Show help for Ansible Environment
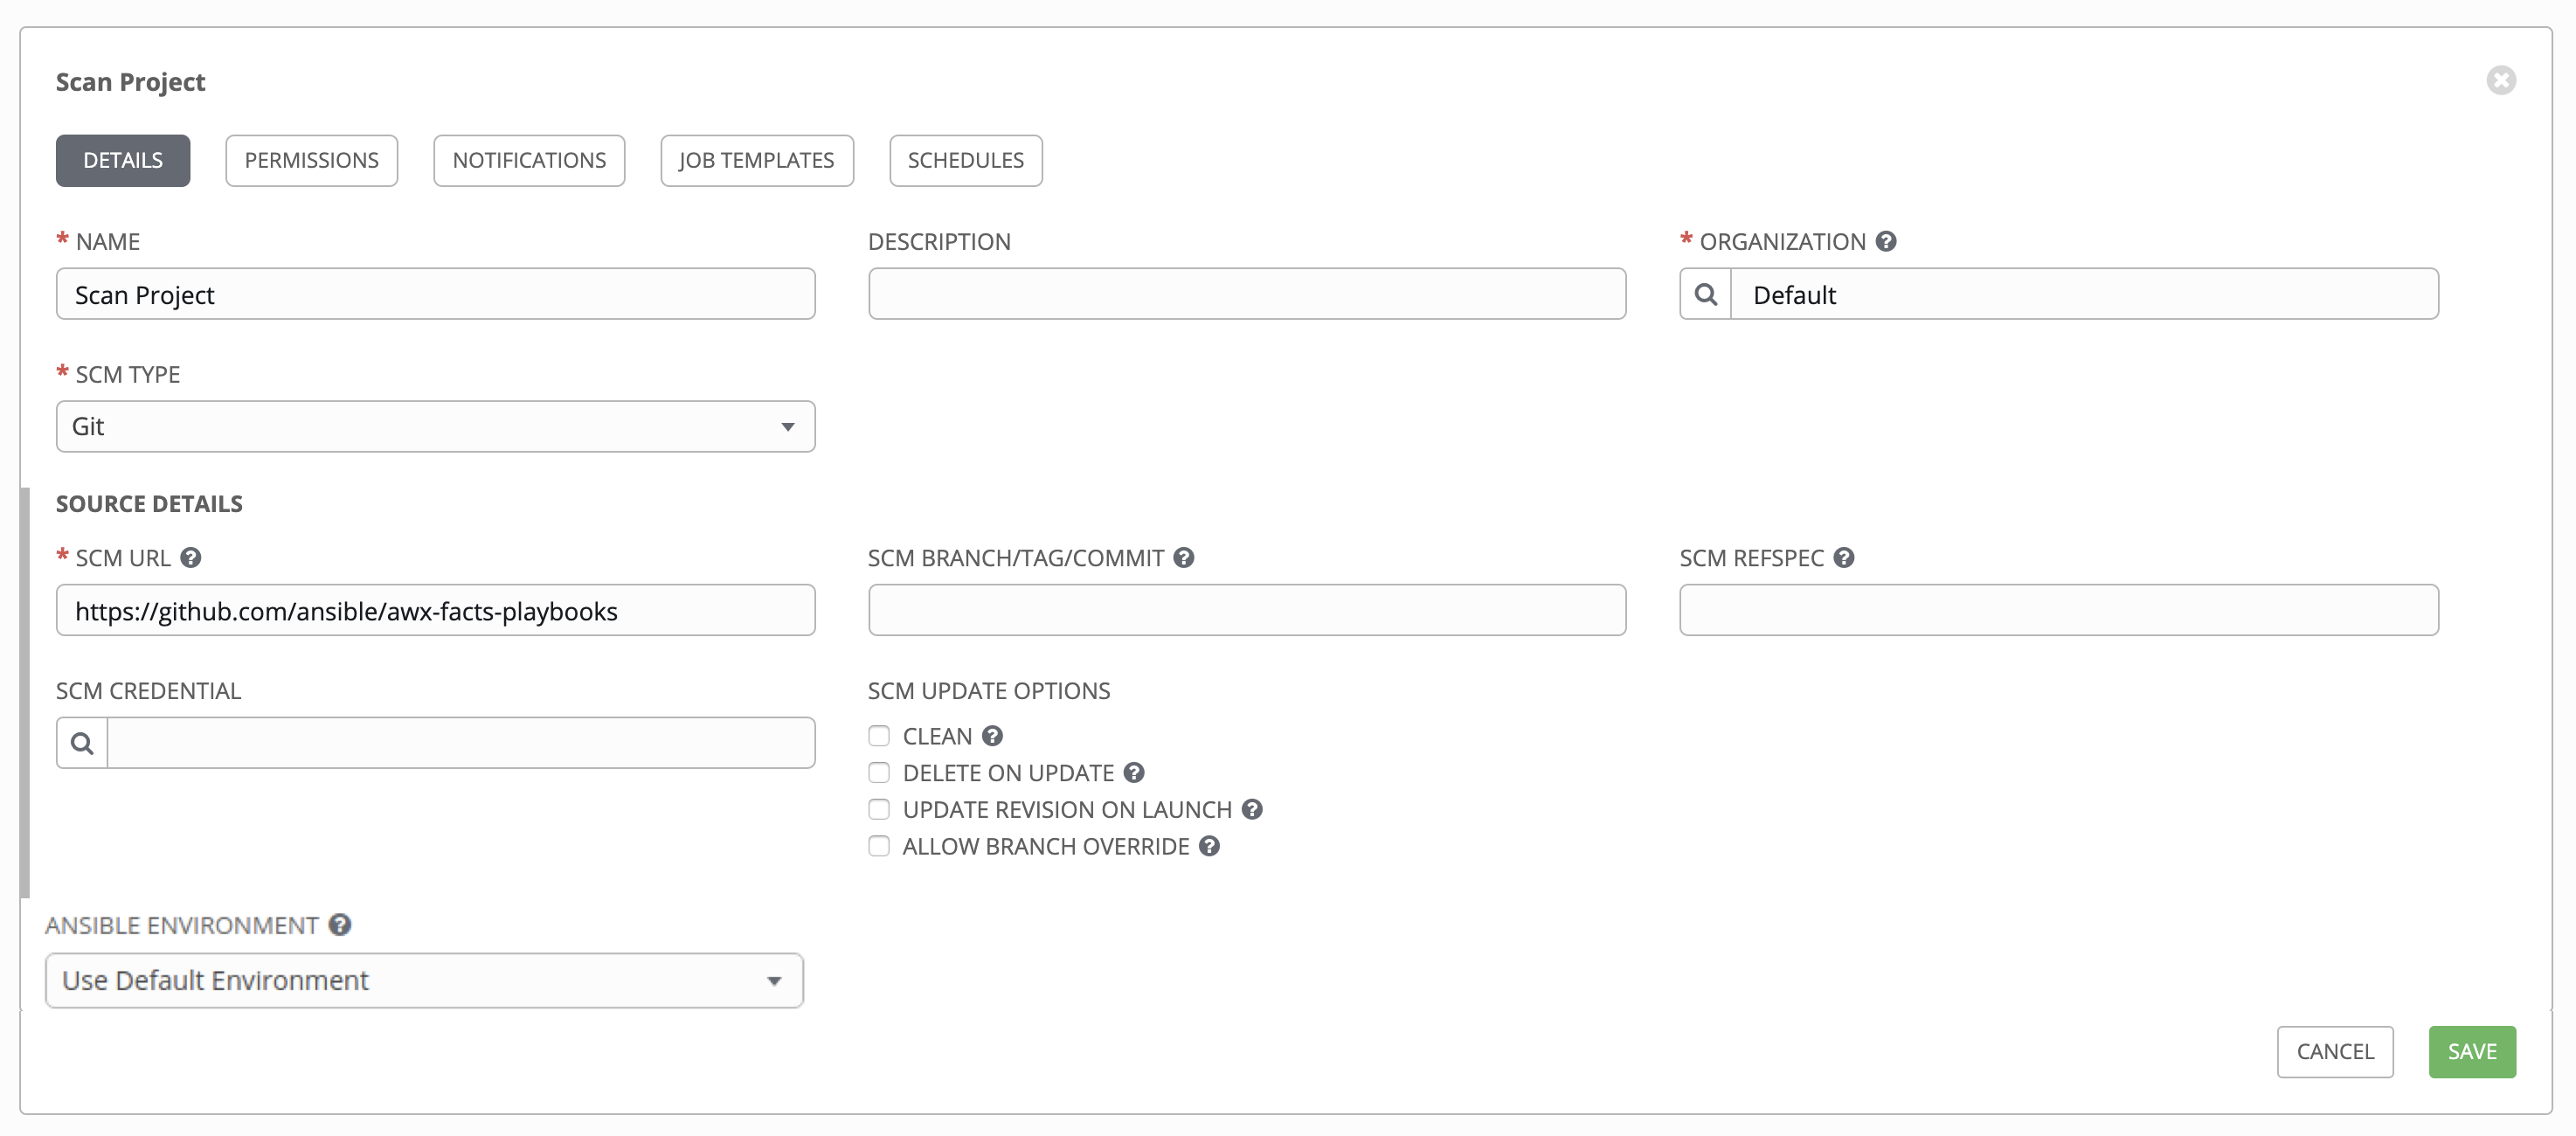The image size is (2576, 1136). (x=340, y=925)
